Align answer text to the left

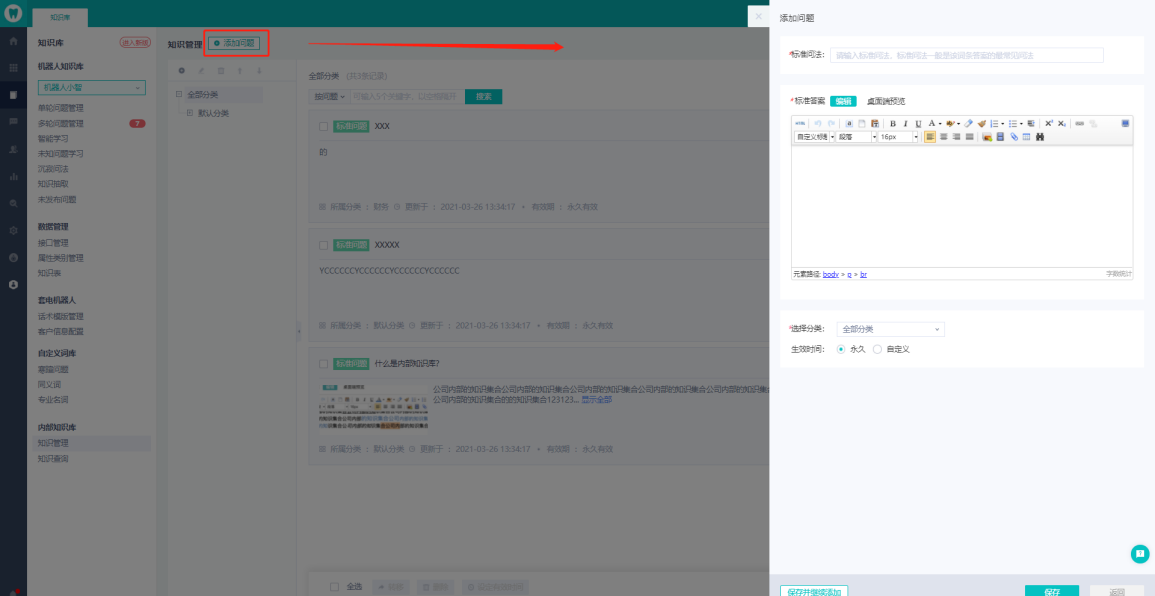(x=930, y=137)
